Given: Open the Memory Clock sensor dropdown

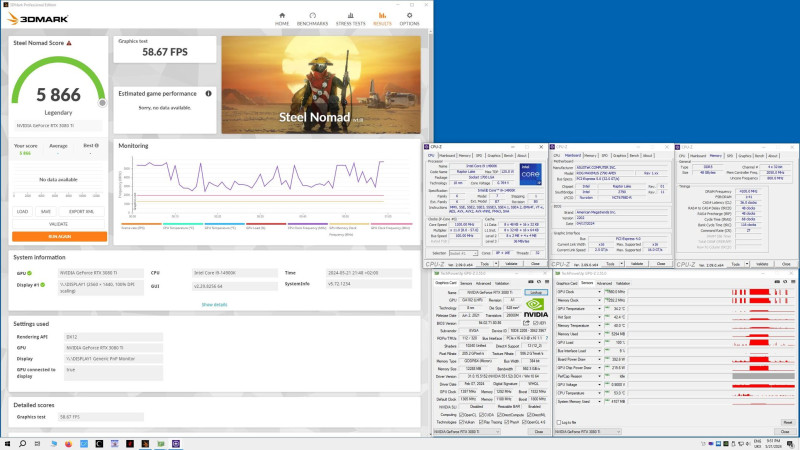Looking at the screenshot, I should coord(599,301).
